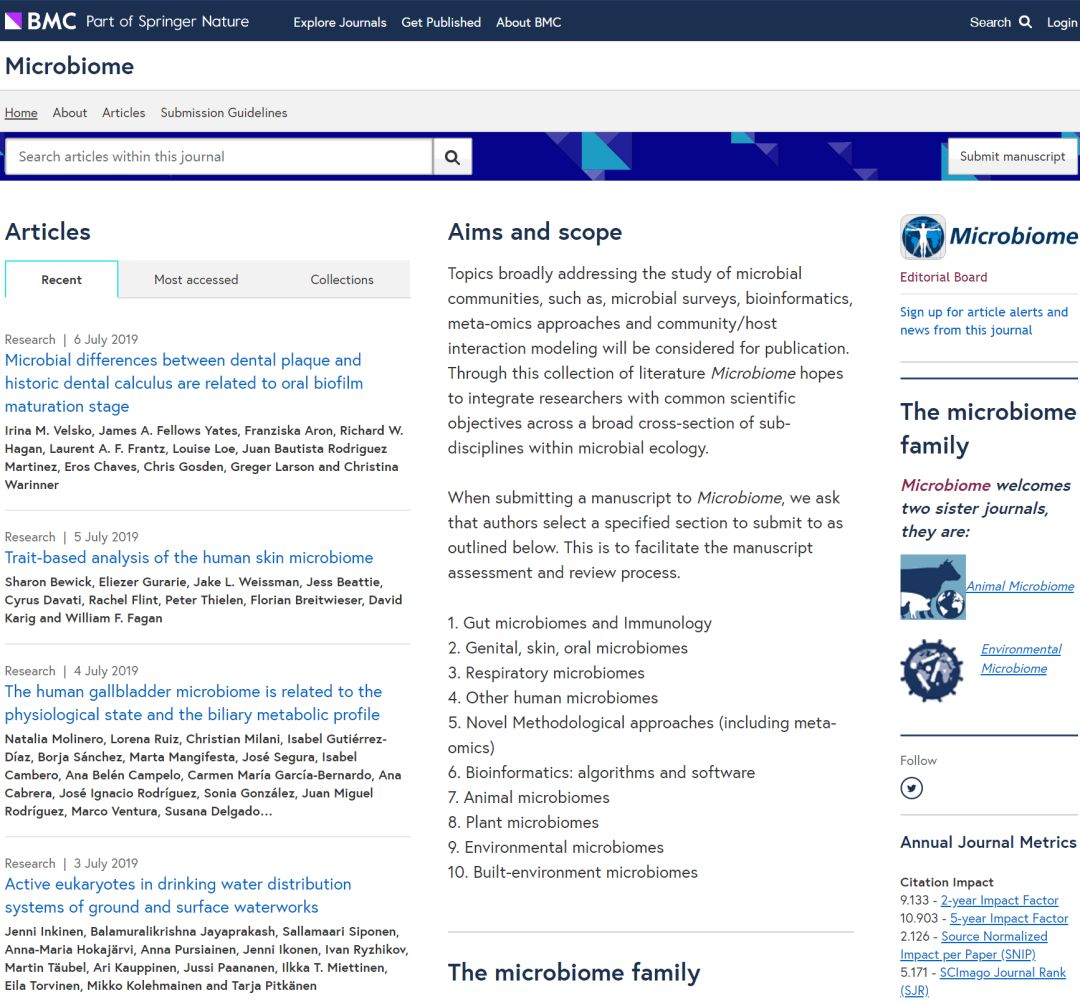This screenshot has height=1003, width=1080.
Task: Click the Search magnifier icon in top bar
Action: [x=1026, y=22]
